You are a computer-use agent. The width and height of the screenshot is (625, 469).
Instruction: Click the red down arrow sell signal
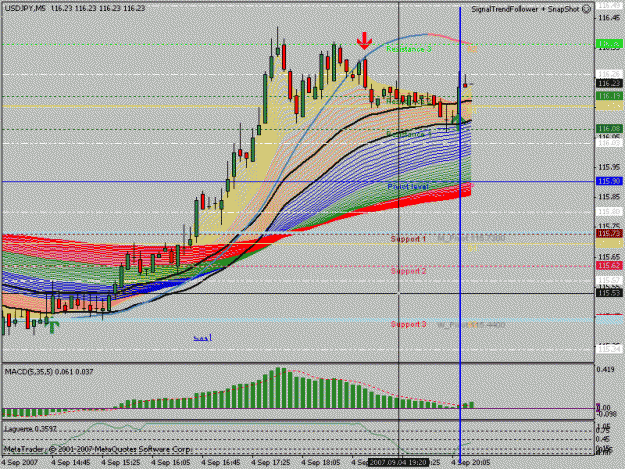[364, 41]
